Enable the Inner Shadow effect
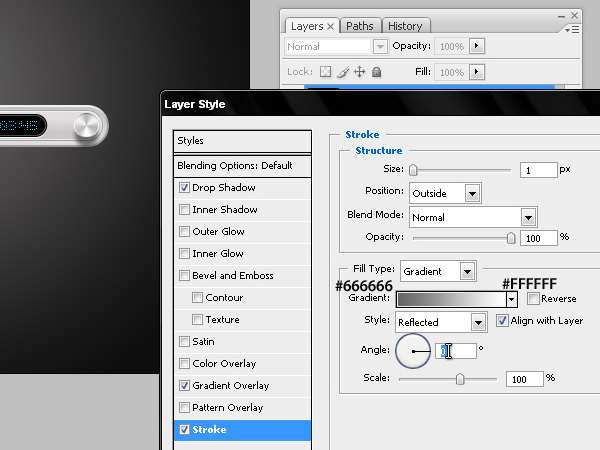This screenshot has height=450, width=600. coord(184,210)
